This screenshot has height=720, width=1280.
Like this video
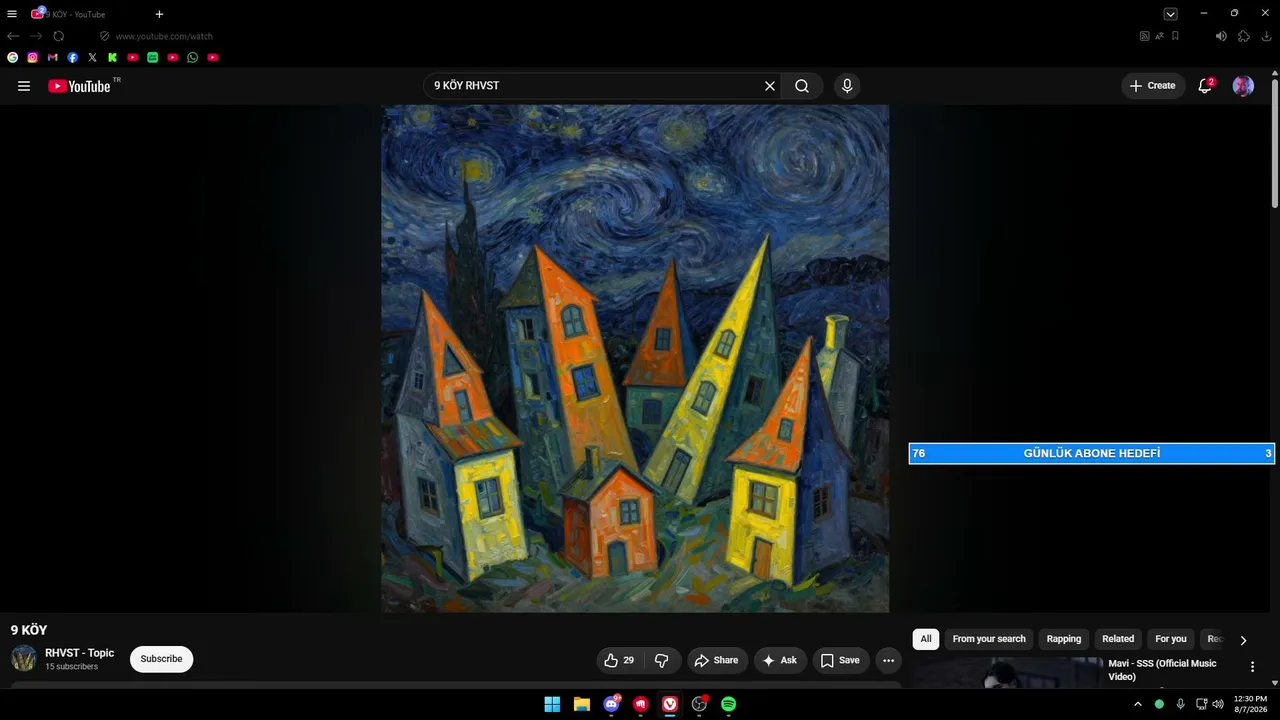(620, 660)
